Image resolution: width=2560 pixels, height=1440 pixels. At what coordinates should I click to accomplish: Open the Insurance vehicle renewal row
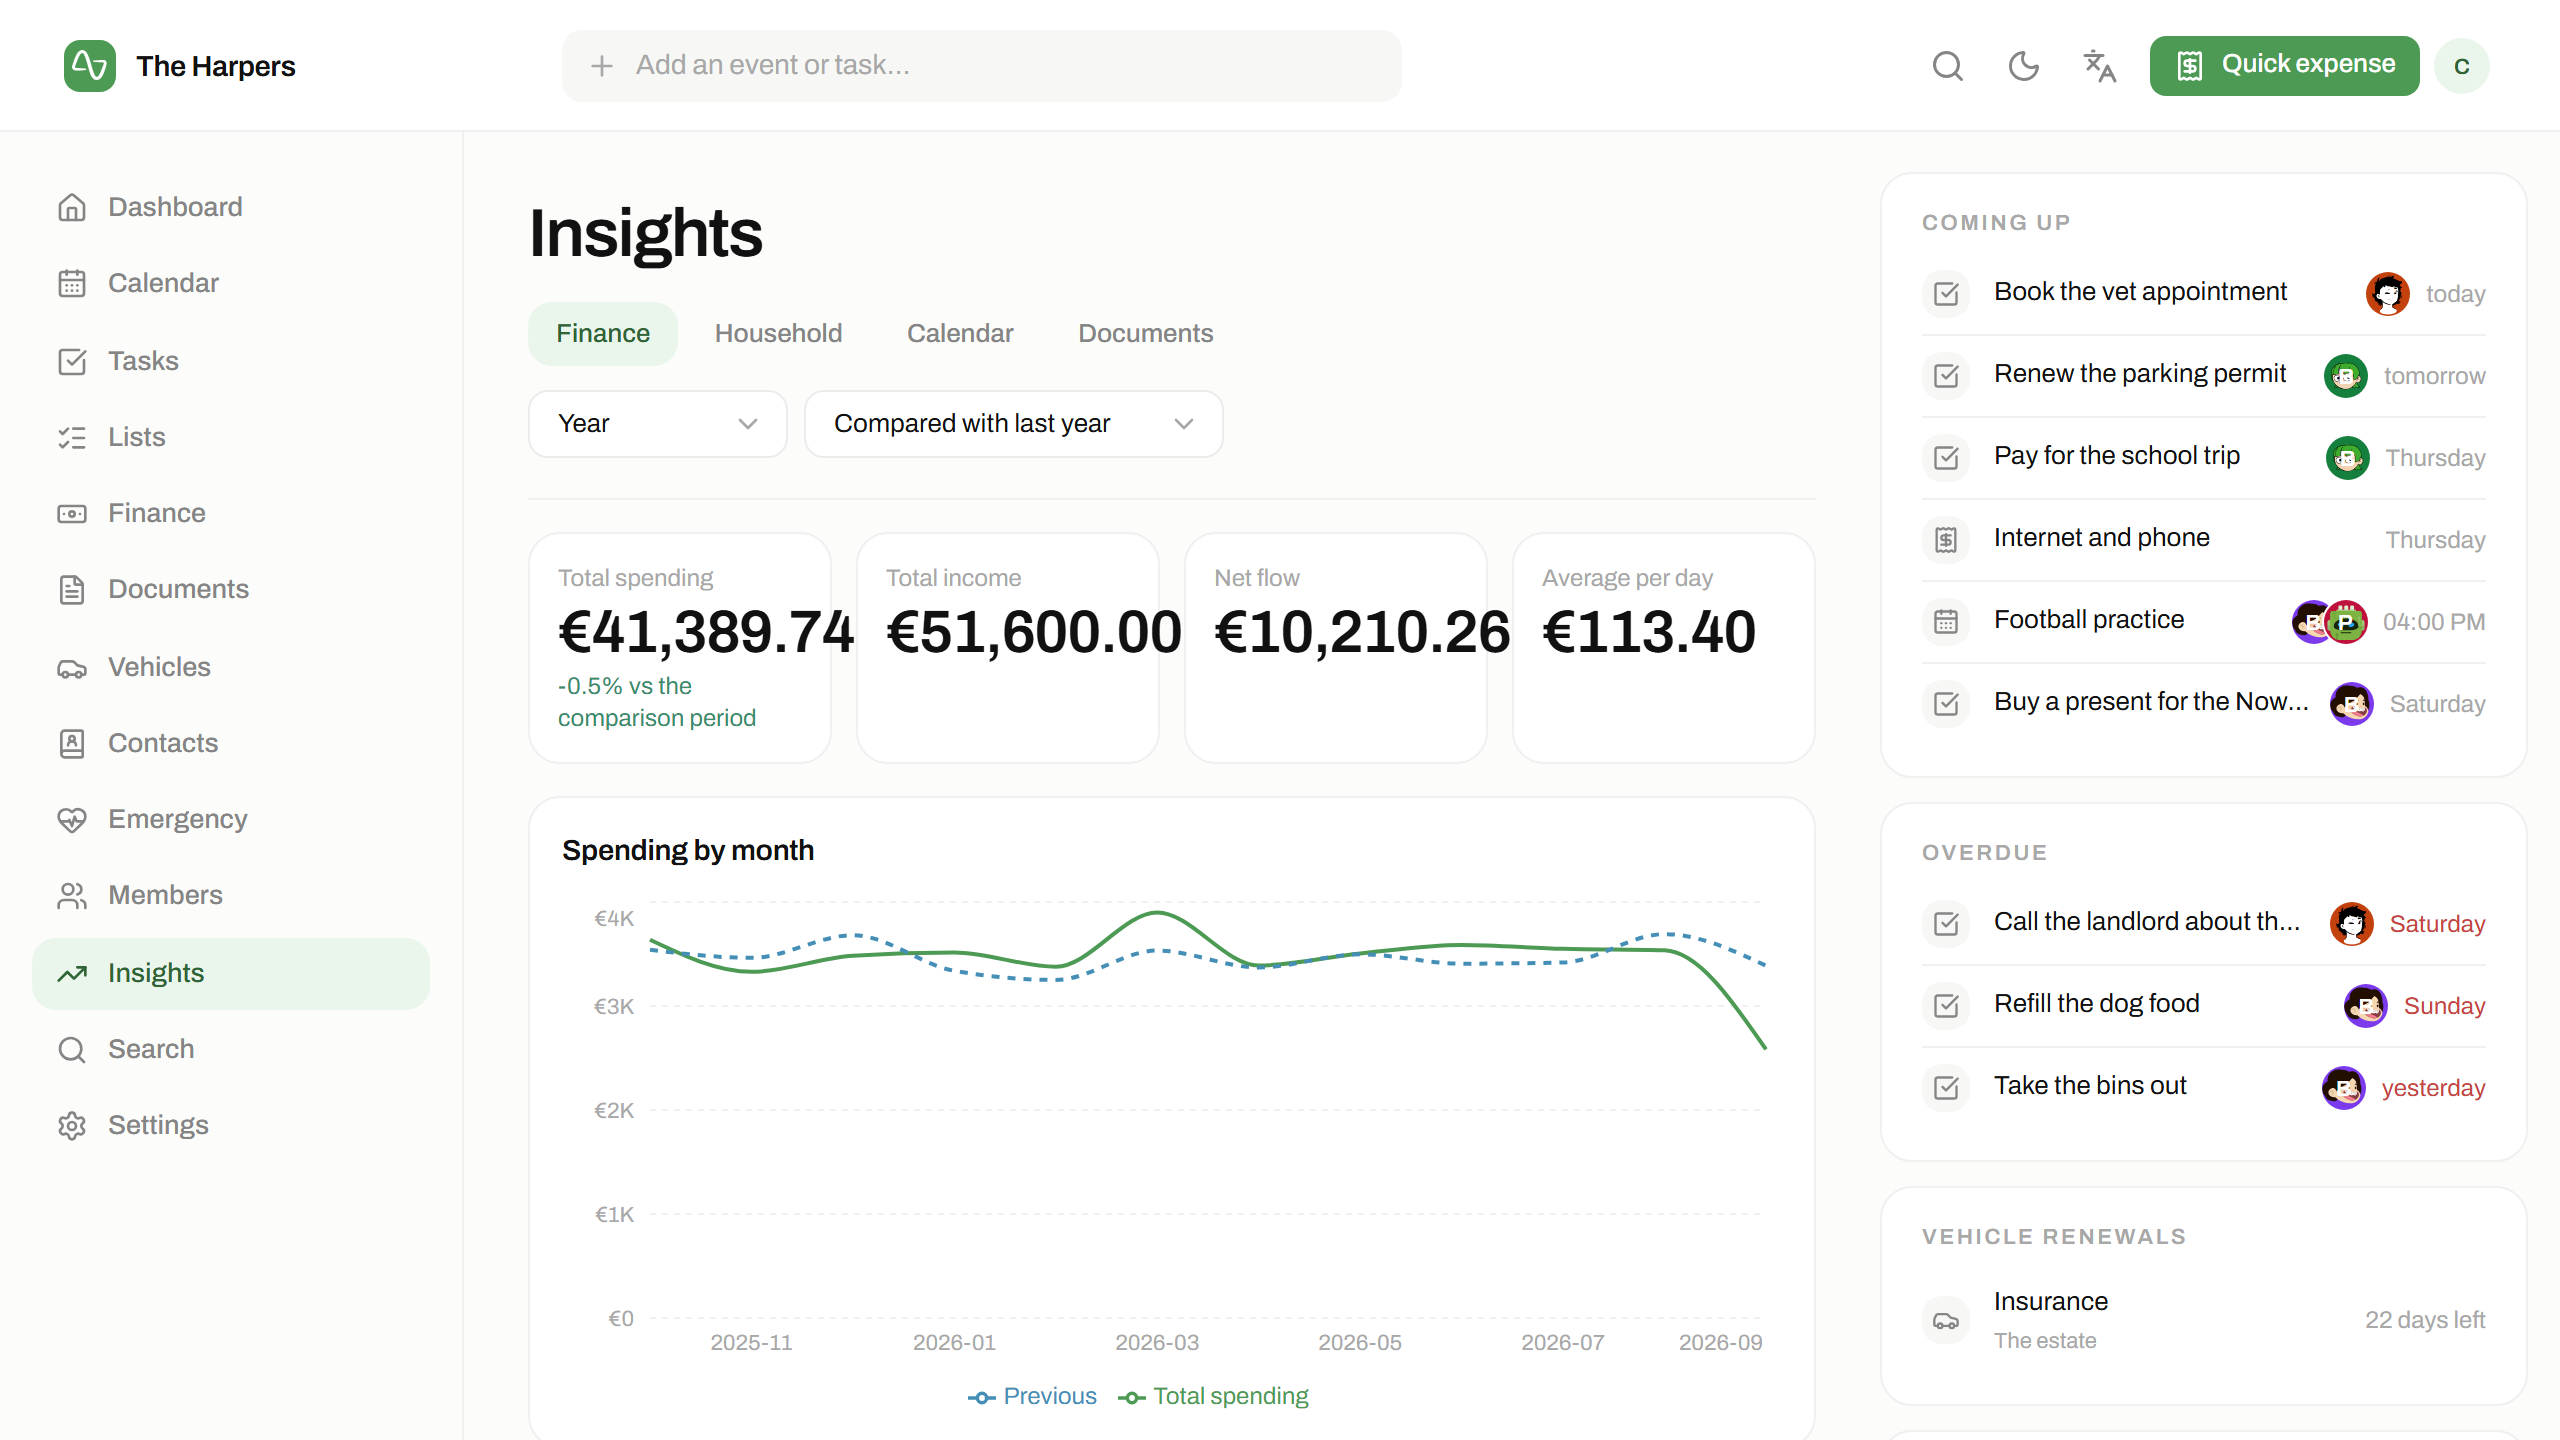2204,1320
